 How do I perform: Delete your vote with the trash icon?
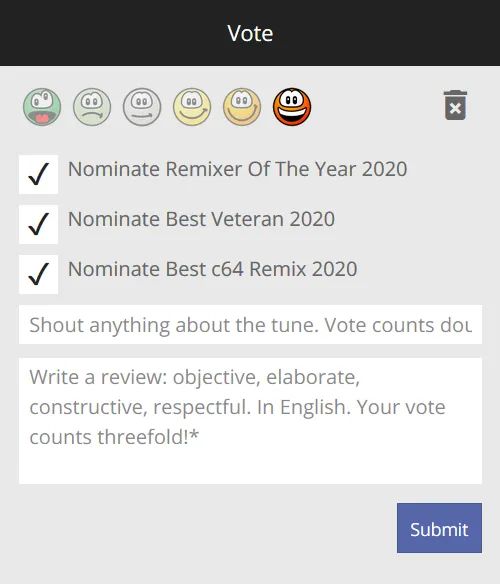[x=455, y=105]
